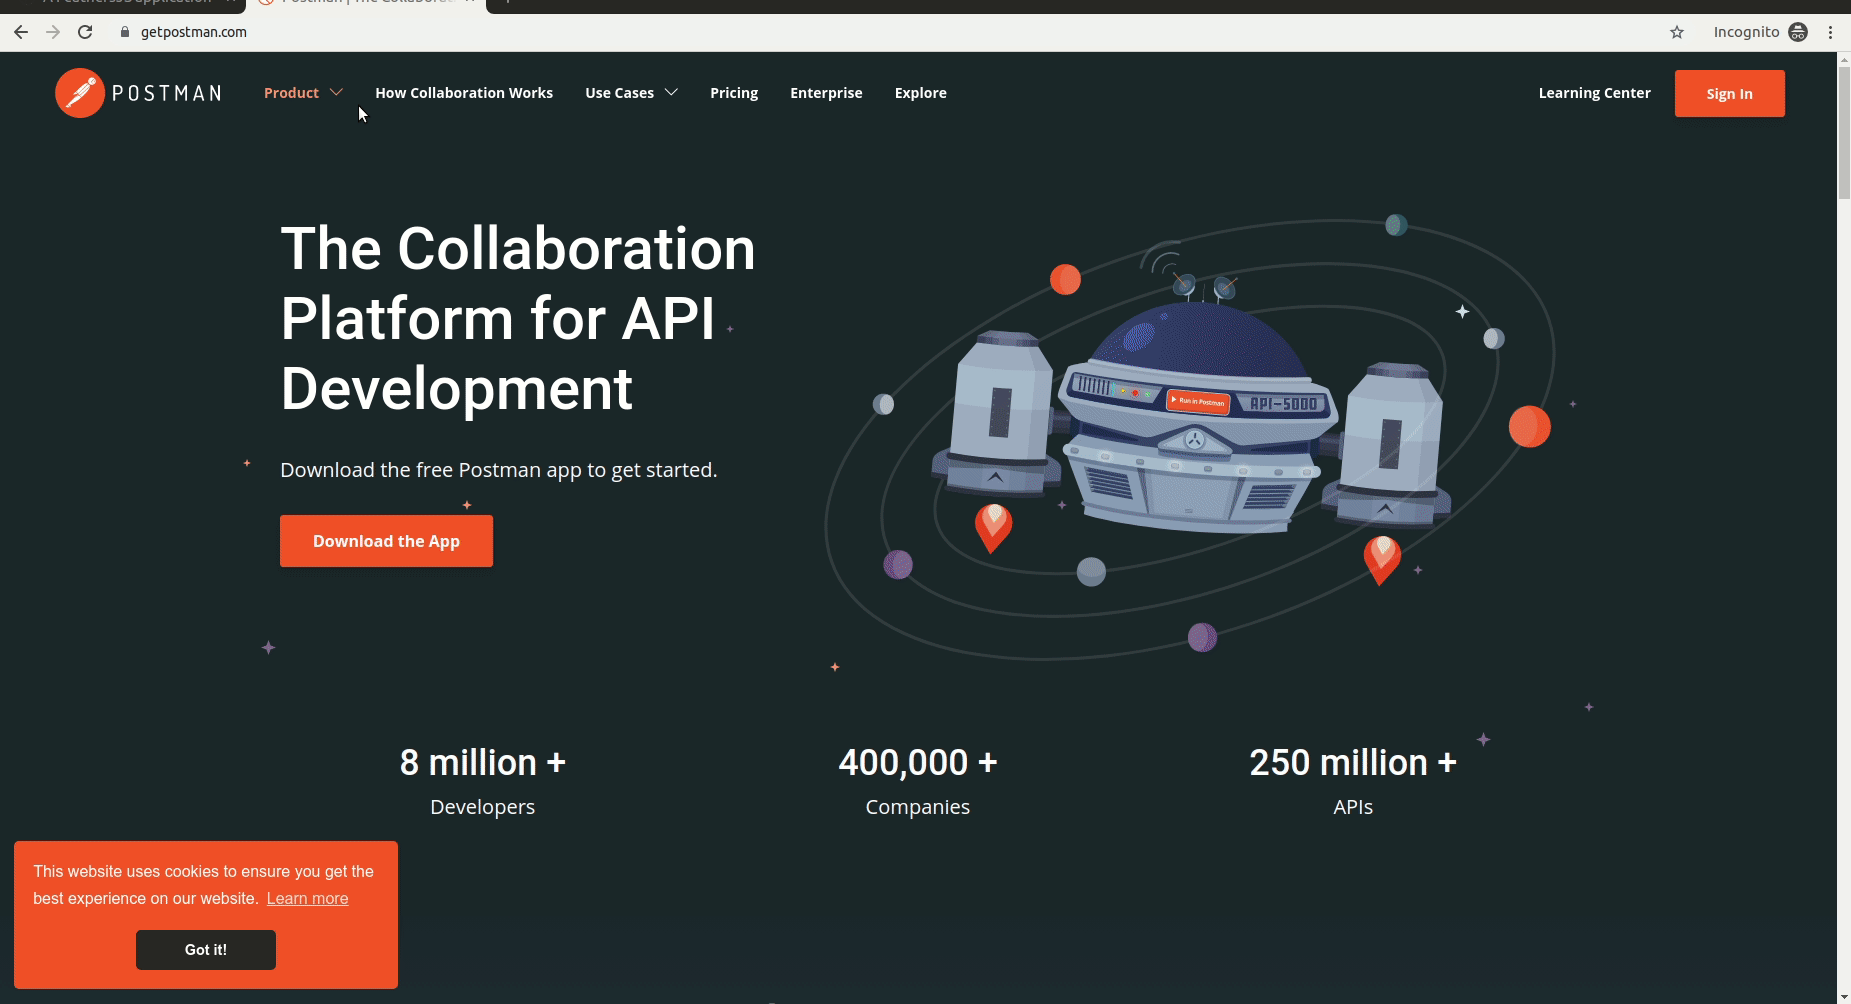Click Run in Postman button on spaceship
The width and height of the screenshot is (1851, 1004).
coord(1199,401)
